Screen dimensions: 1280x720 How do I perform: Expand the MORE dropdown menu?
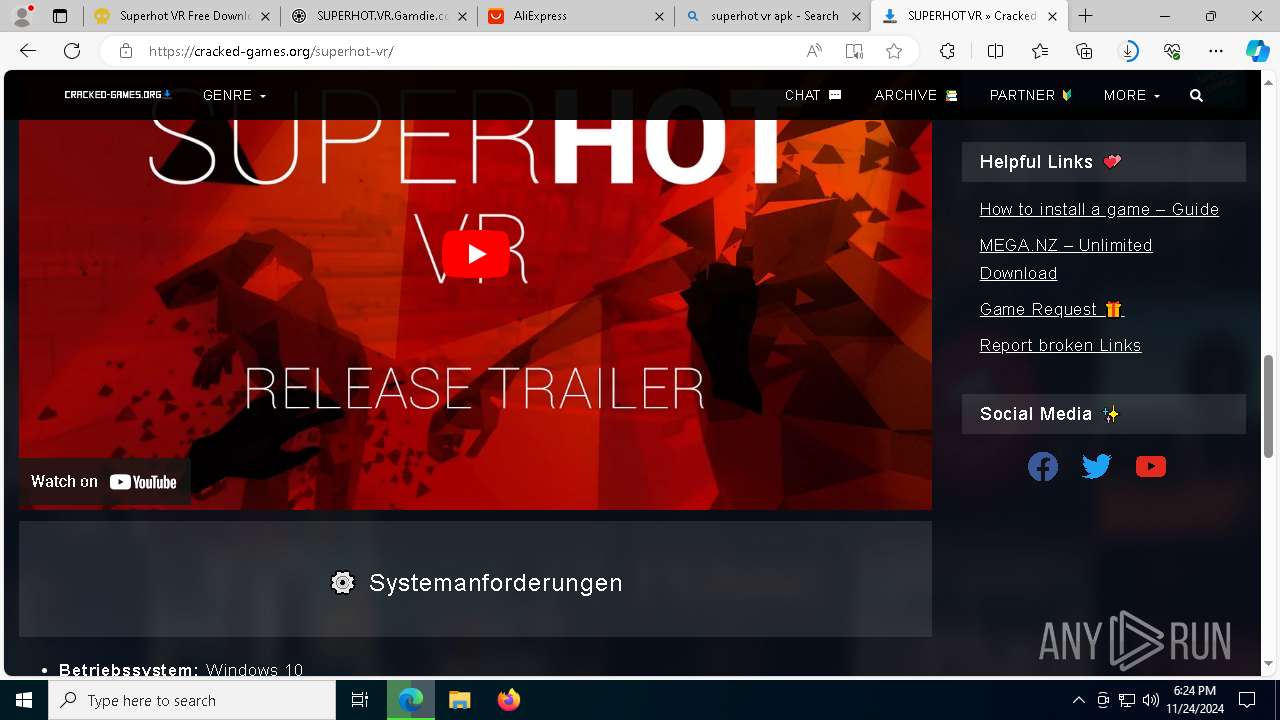[x=1132, y=95]
